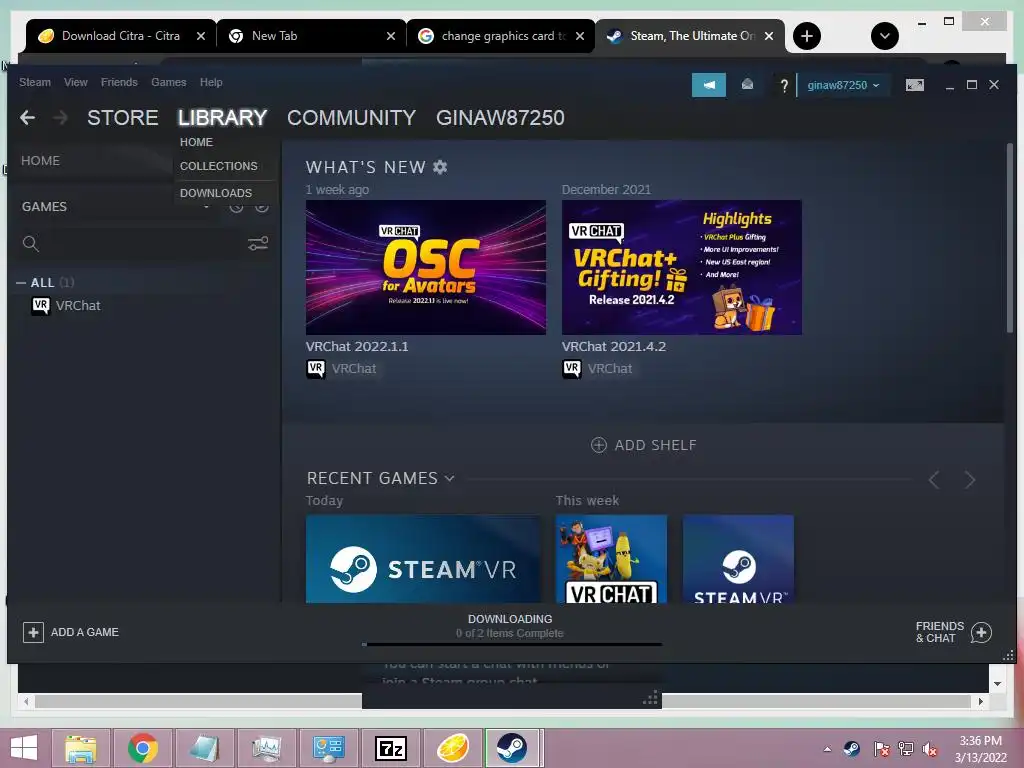This screenshot has width=1024, height=768.
Task: Select HOME in the Library dropdown
Action: coord(197,142)
